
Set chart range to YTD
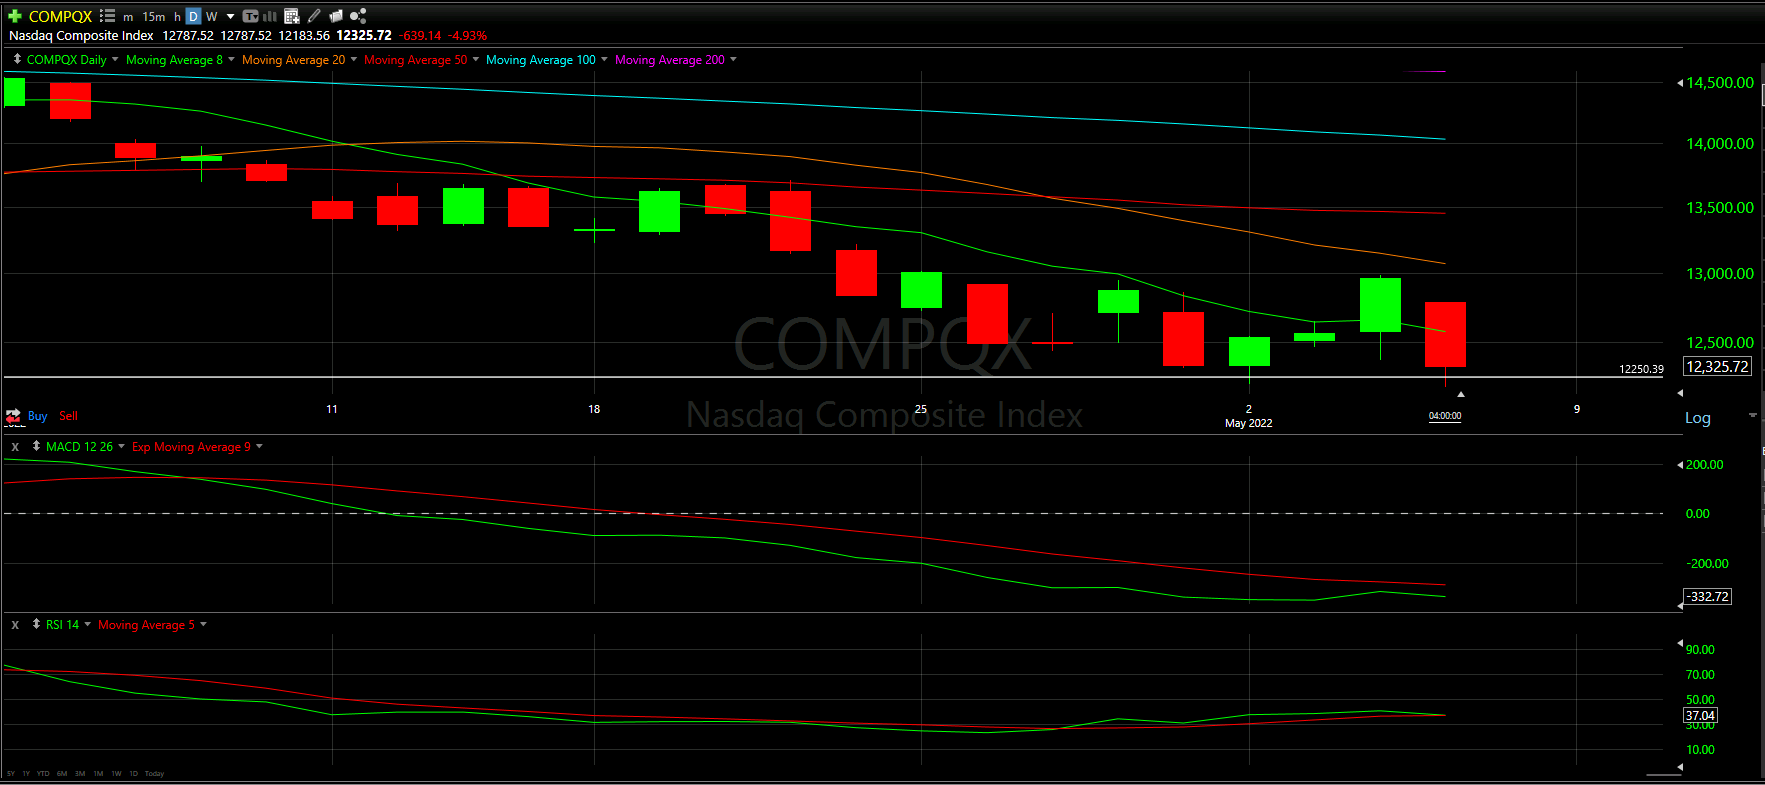[43, 774]
